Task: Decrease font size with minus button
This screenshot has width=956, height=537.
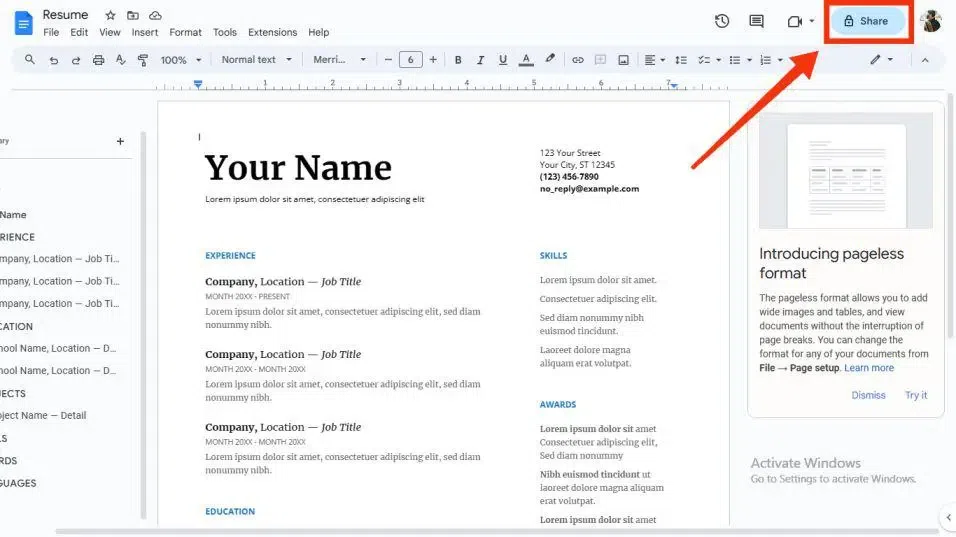Action: (388, 60)
